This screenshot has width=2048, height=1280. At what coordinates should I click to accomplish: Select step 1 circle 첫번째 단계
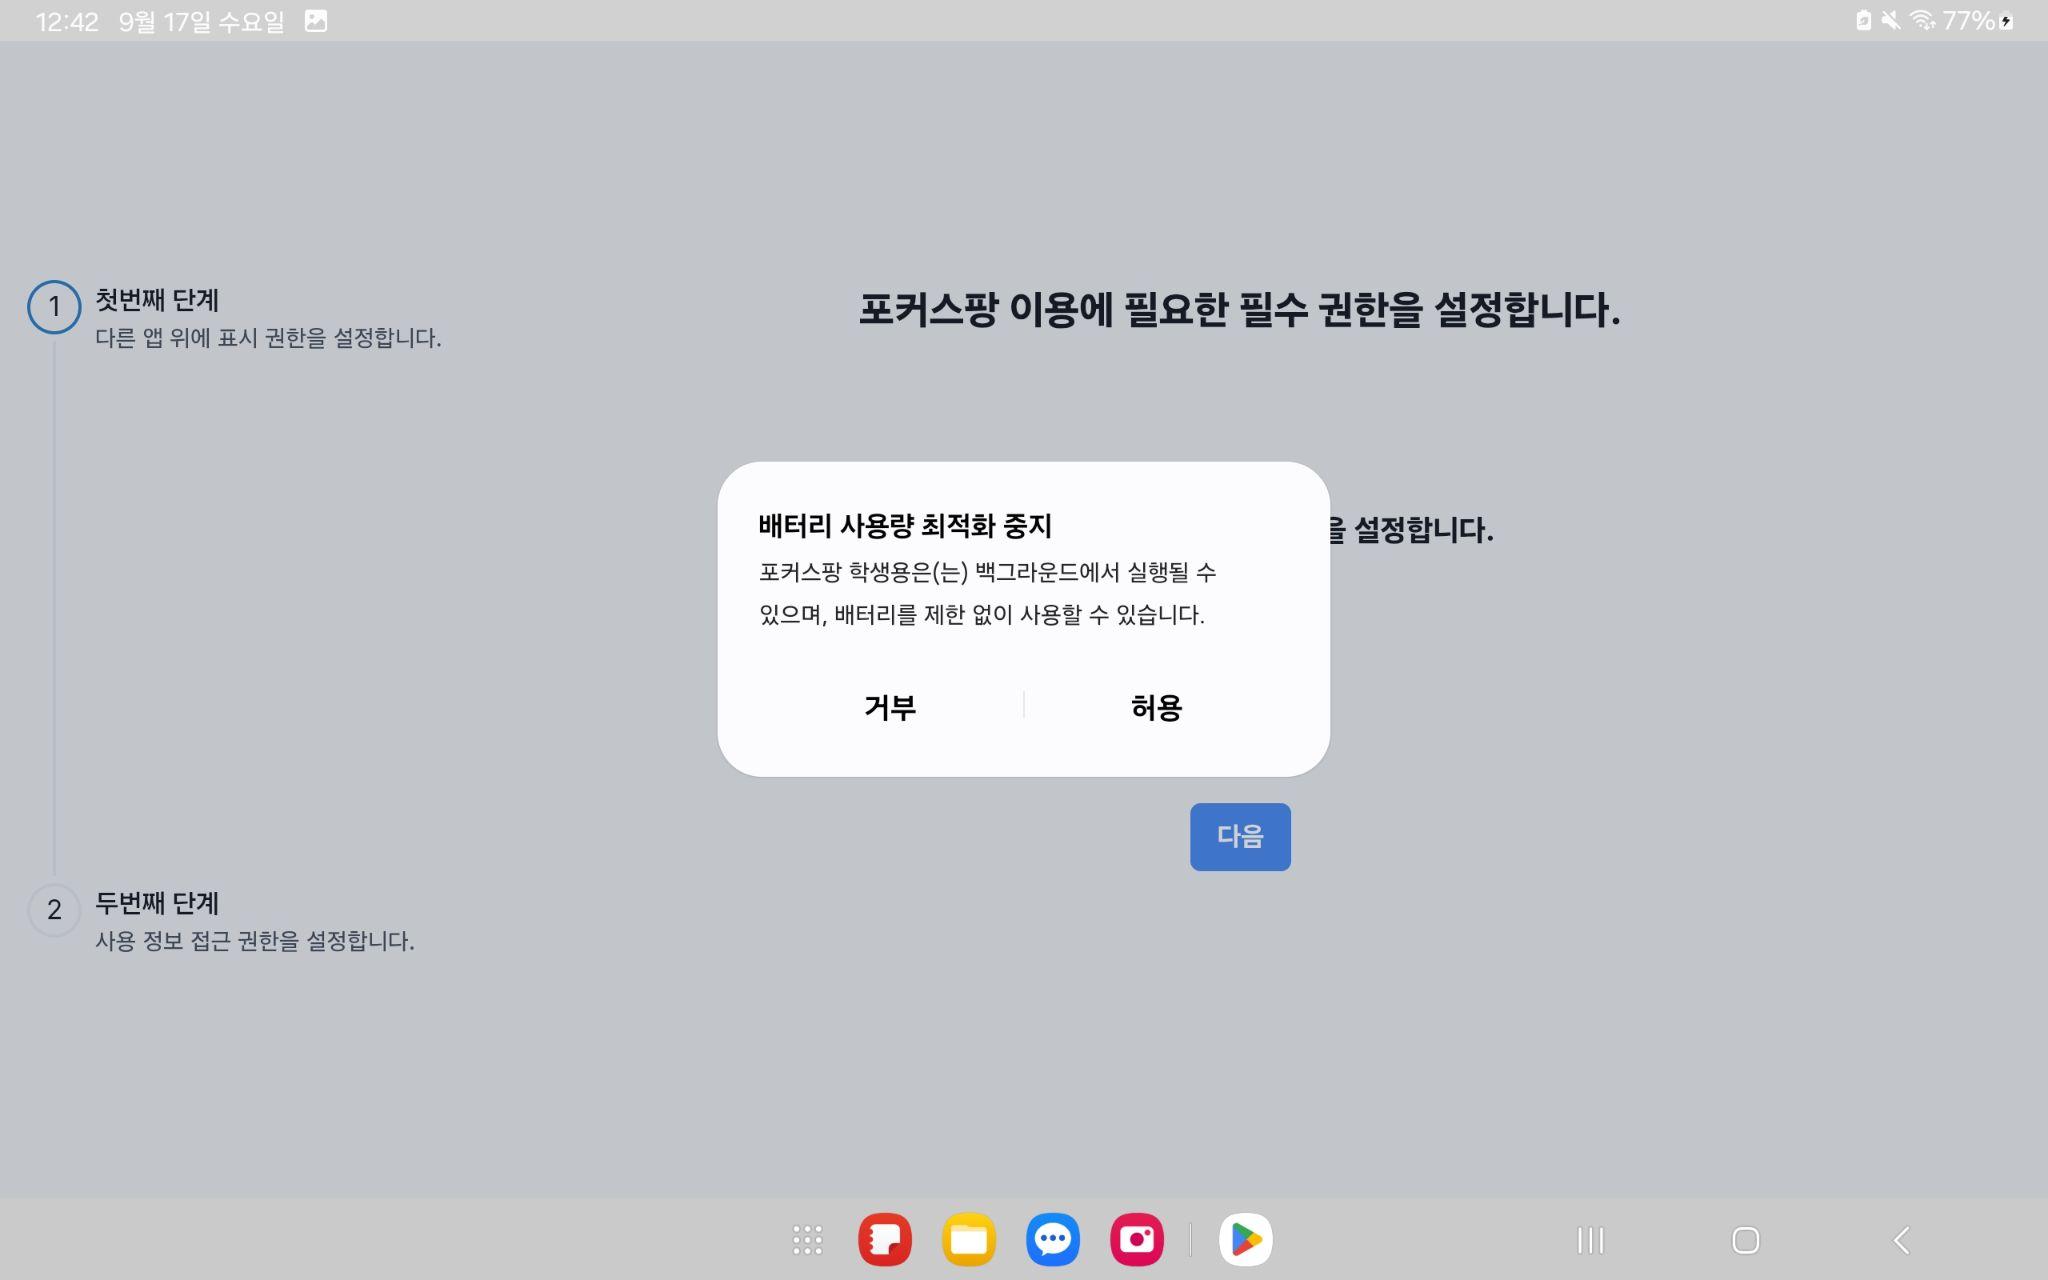[x=54, y=307]
